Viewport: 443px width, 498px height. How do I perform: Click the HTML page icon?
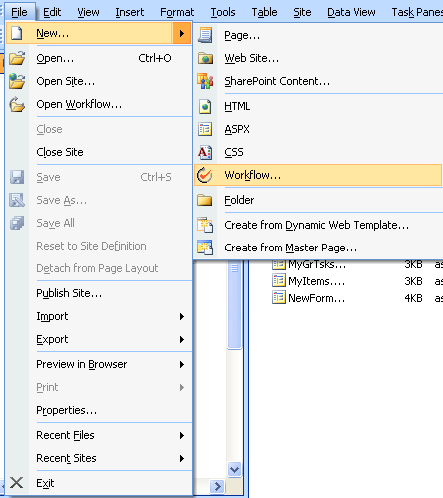point(205,107)
